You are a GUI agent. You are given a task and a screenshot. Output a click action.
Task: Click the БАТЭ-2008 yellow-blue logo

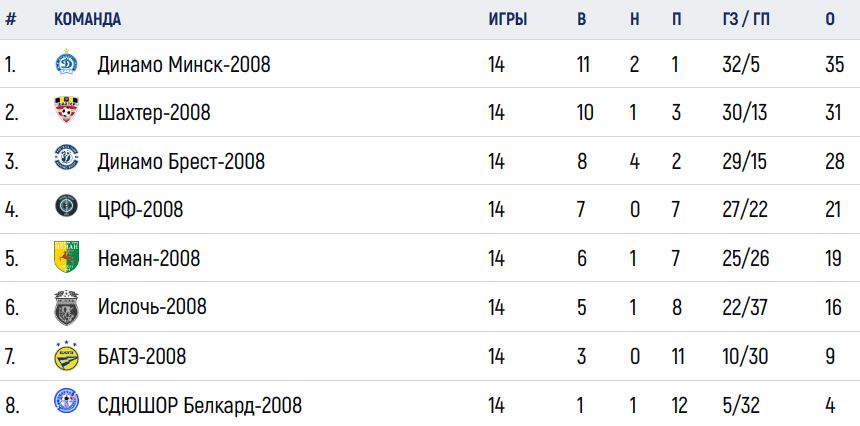pos(66,356)
